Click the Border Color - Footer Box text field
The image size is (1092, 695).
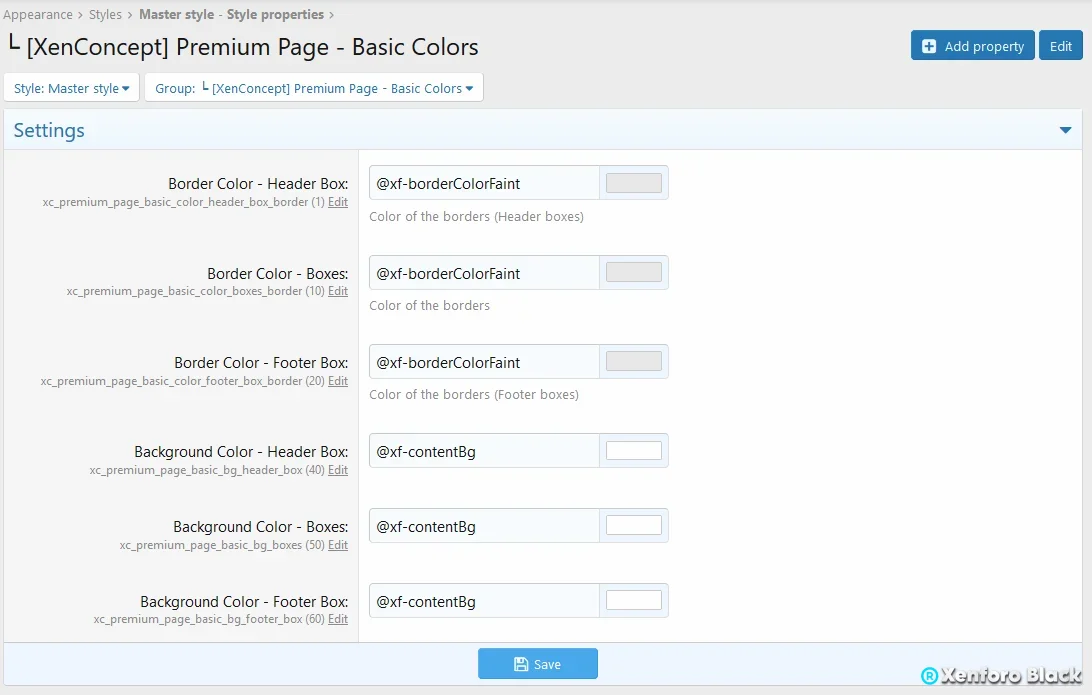484,362
